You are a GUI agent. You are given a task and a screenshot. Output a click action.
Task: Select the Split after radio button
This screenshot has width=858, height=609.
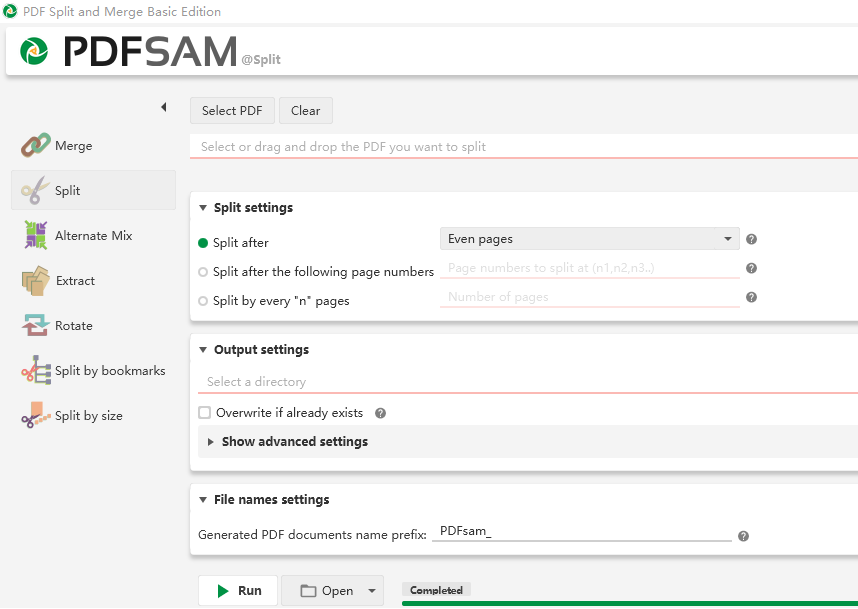(x=203, y=243)
